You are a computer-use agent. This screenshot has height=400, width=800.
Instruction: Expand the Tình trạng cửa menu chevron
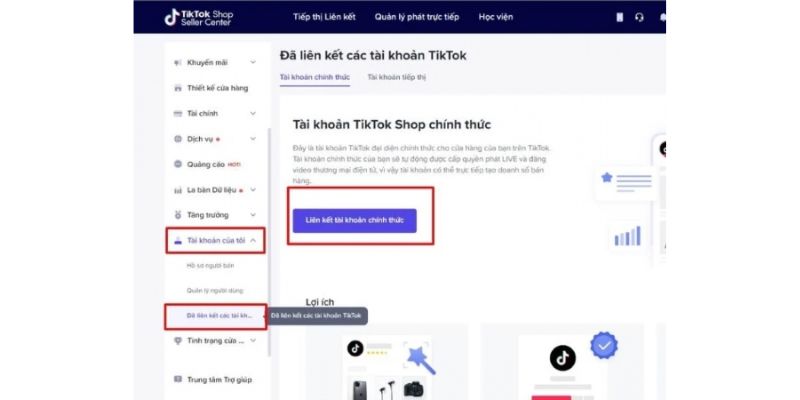tap(253, 341)
